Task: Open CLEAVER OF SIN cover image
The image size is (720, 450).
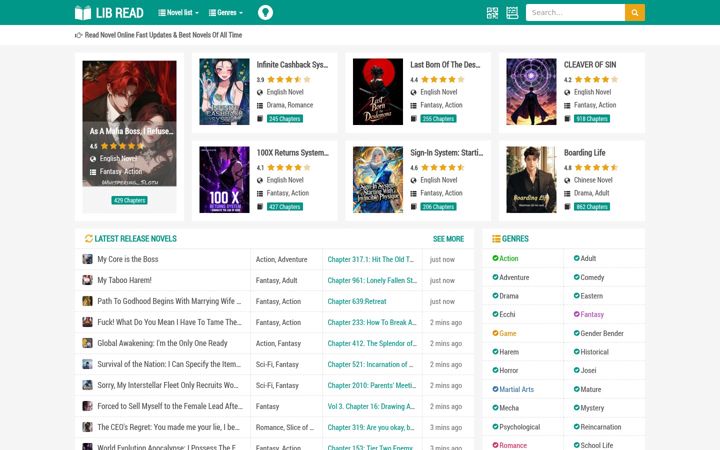Action: (531, 91)
